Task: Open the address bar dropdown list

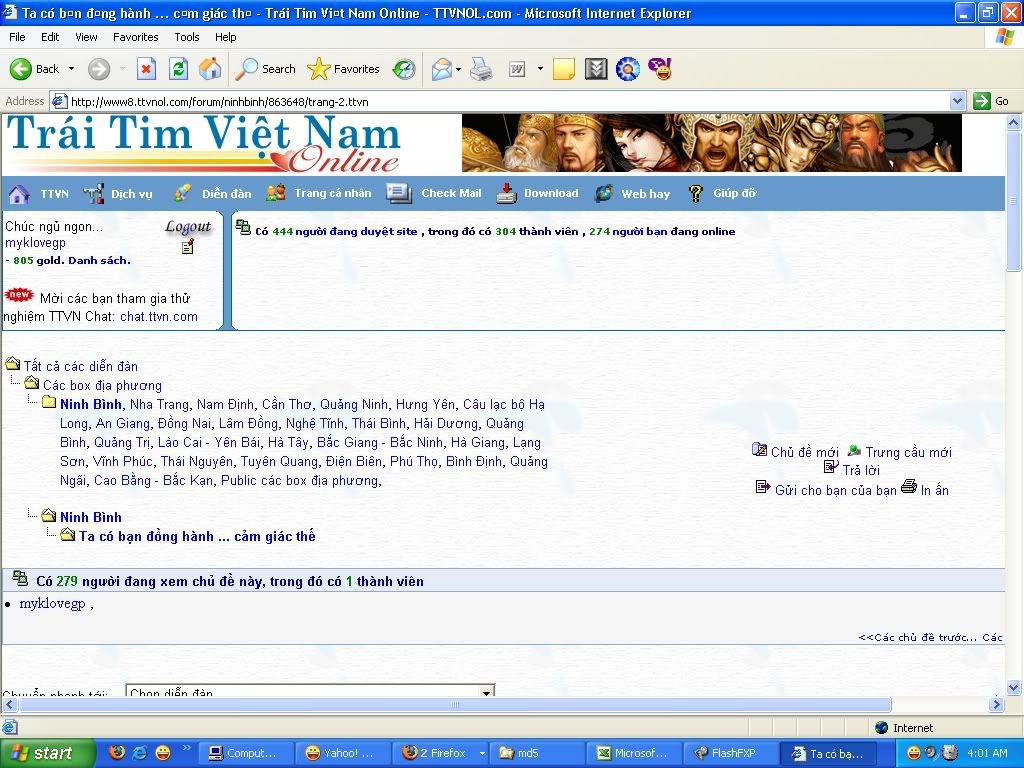Action: point(957,101)
